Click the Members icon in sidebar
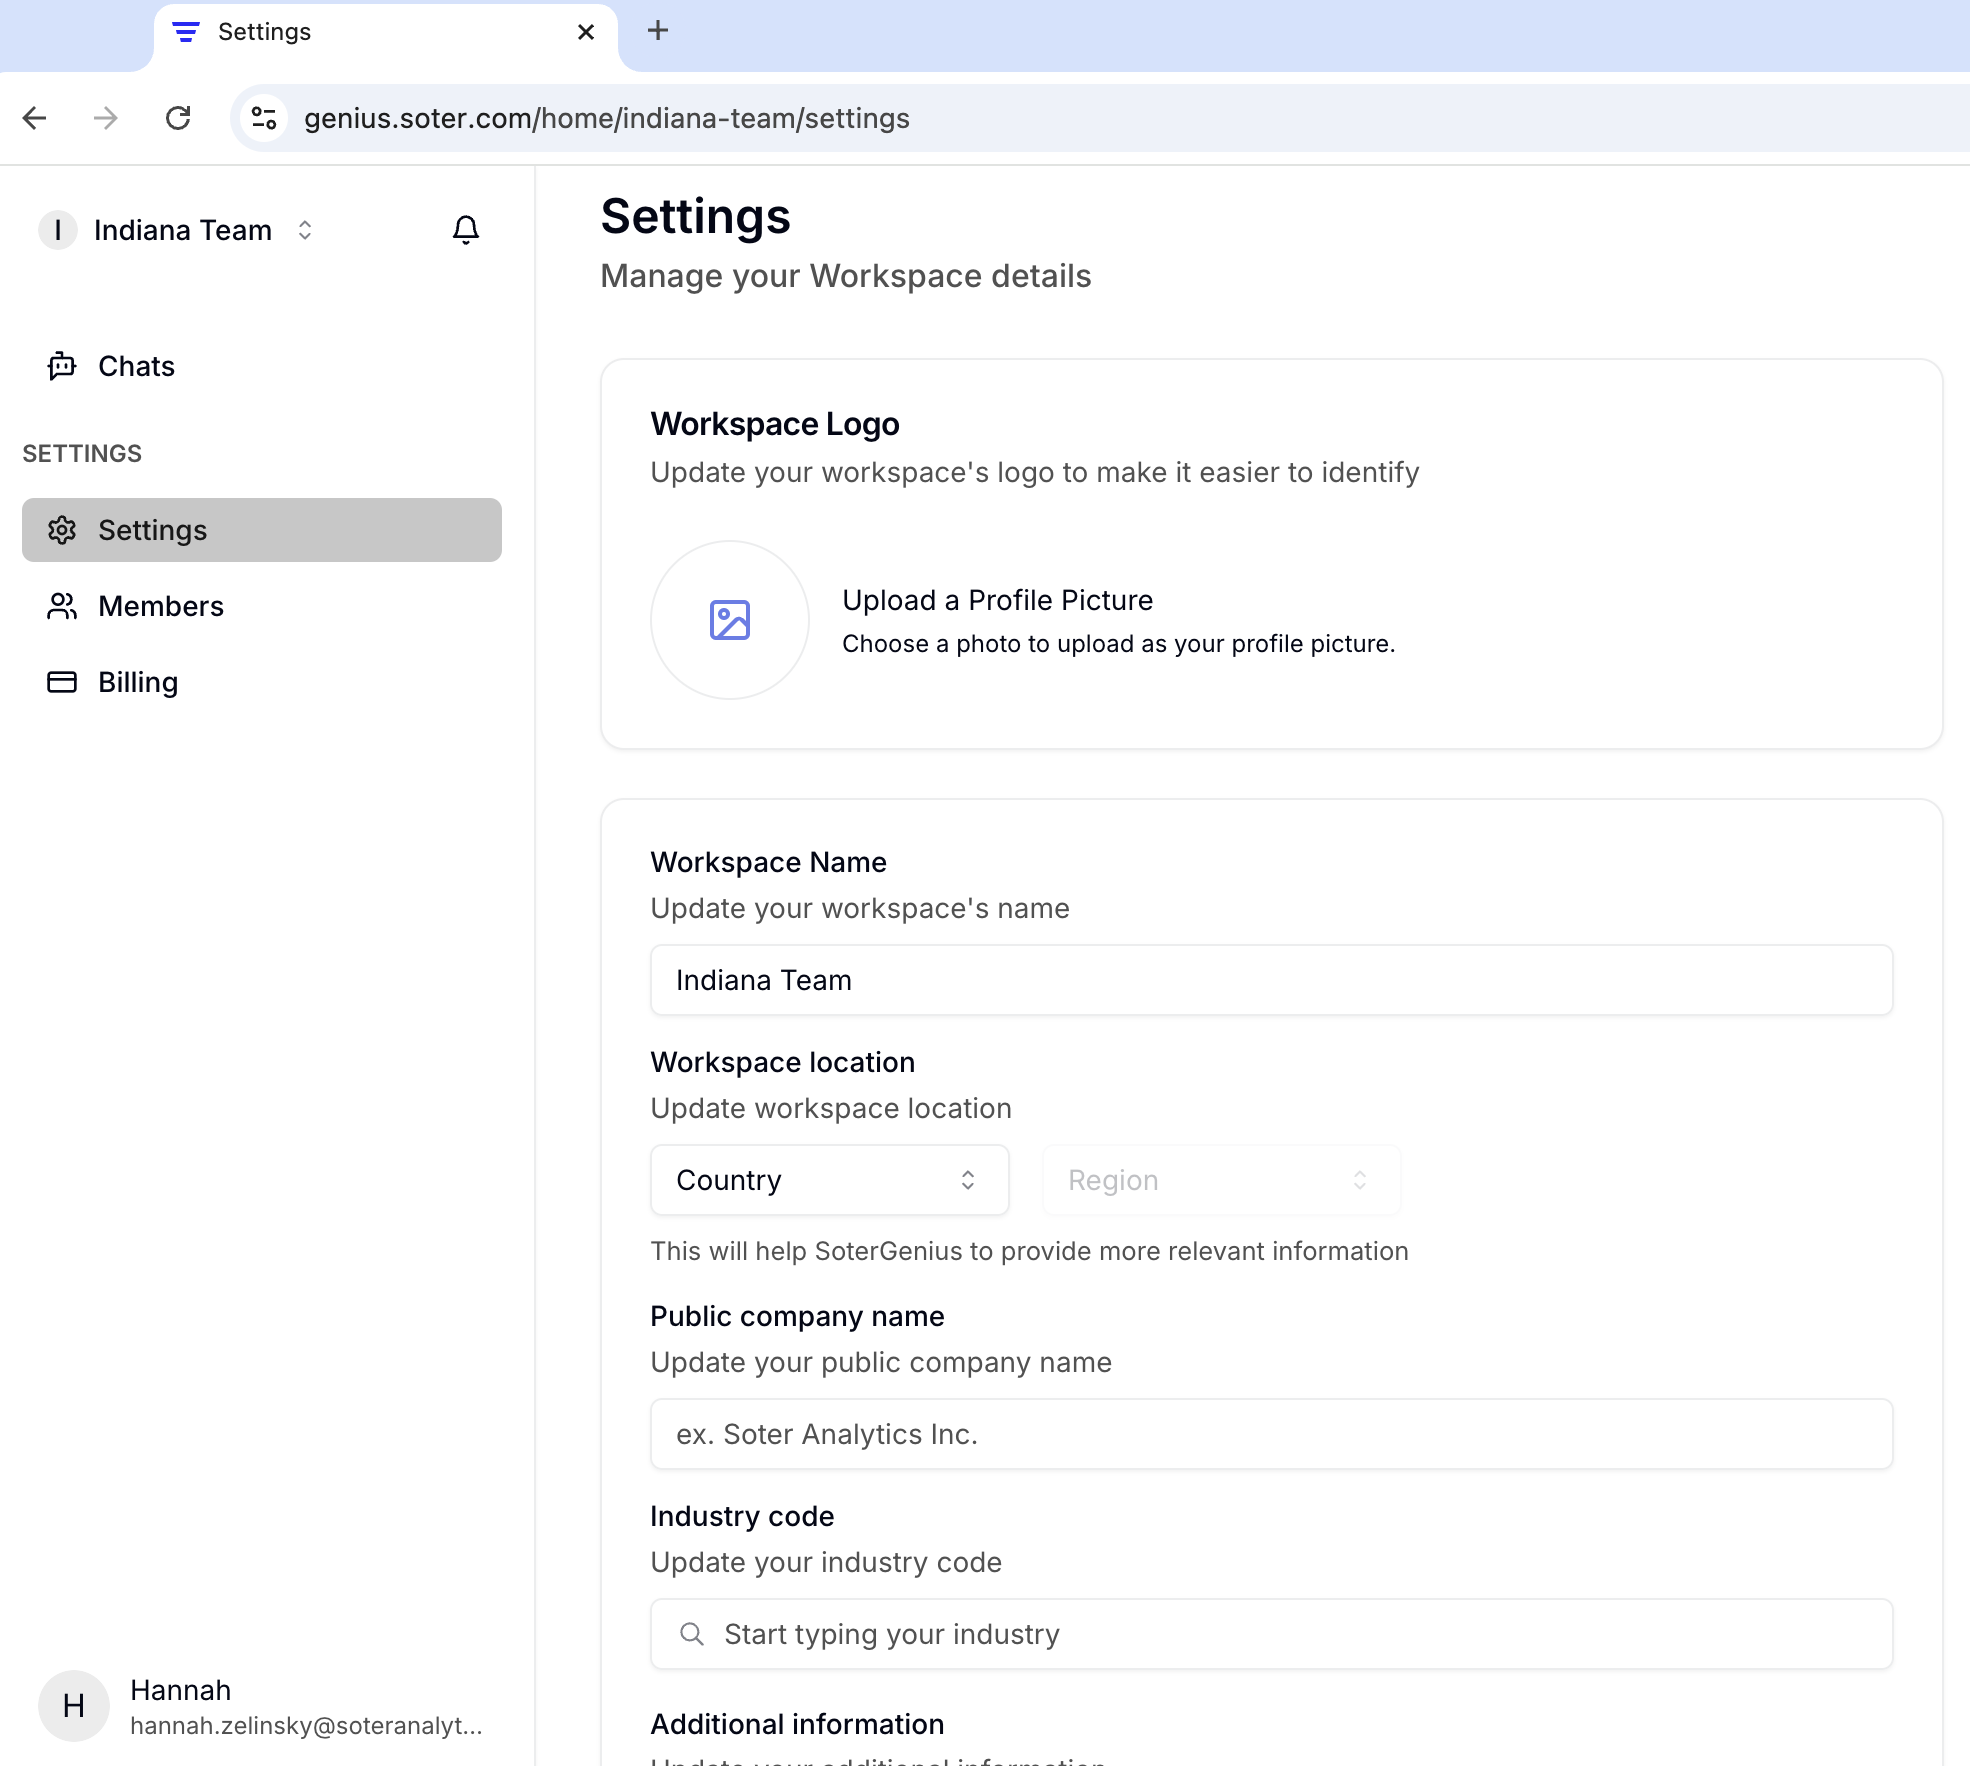1970x1766 pixels. [63, 605]
